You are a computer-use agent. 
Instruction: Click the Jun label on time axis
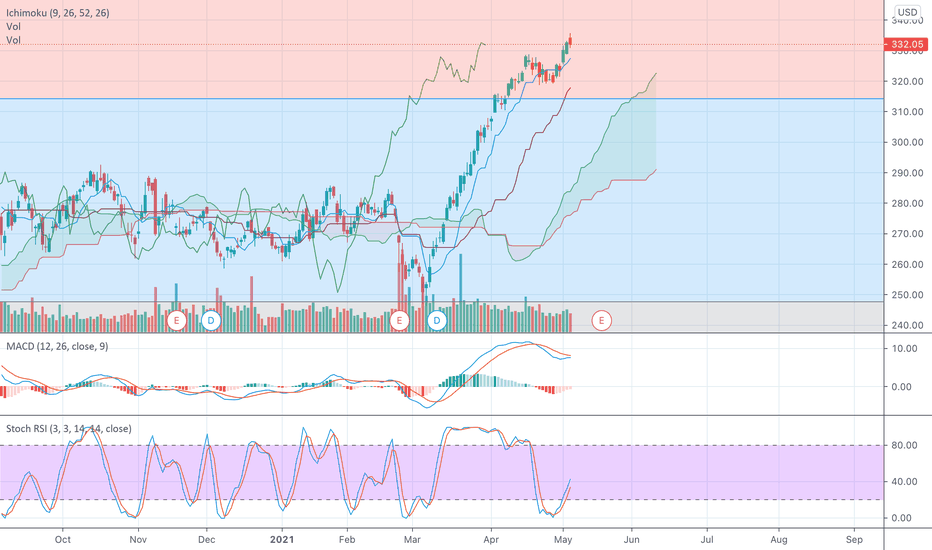click(631, 539)
